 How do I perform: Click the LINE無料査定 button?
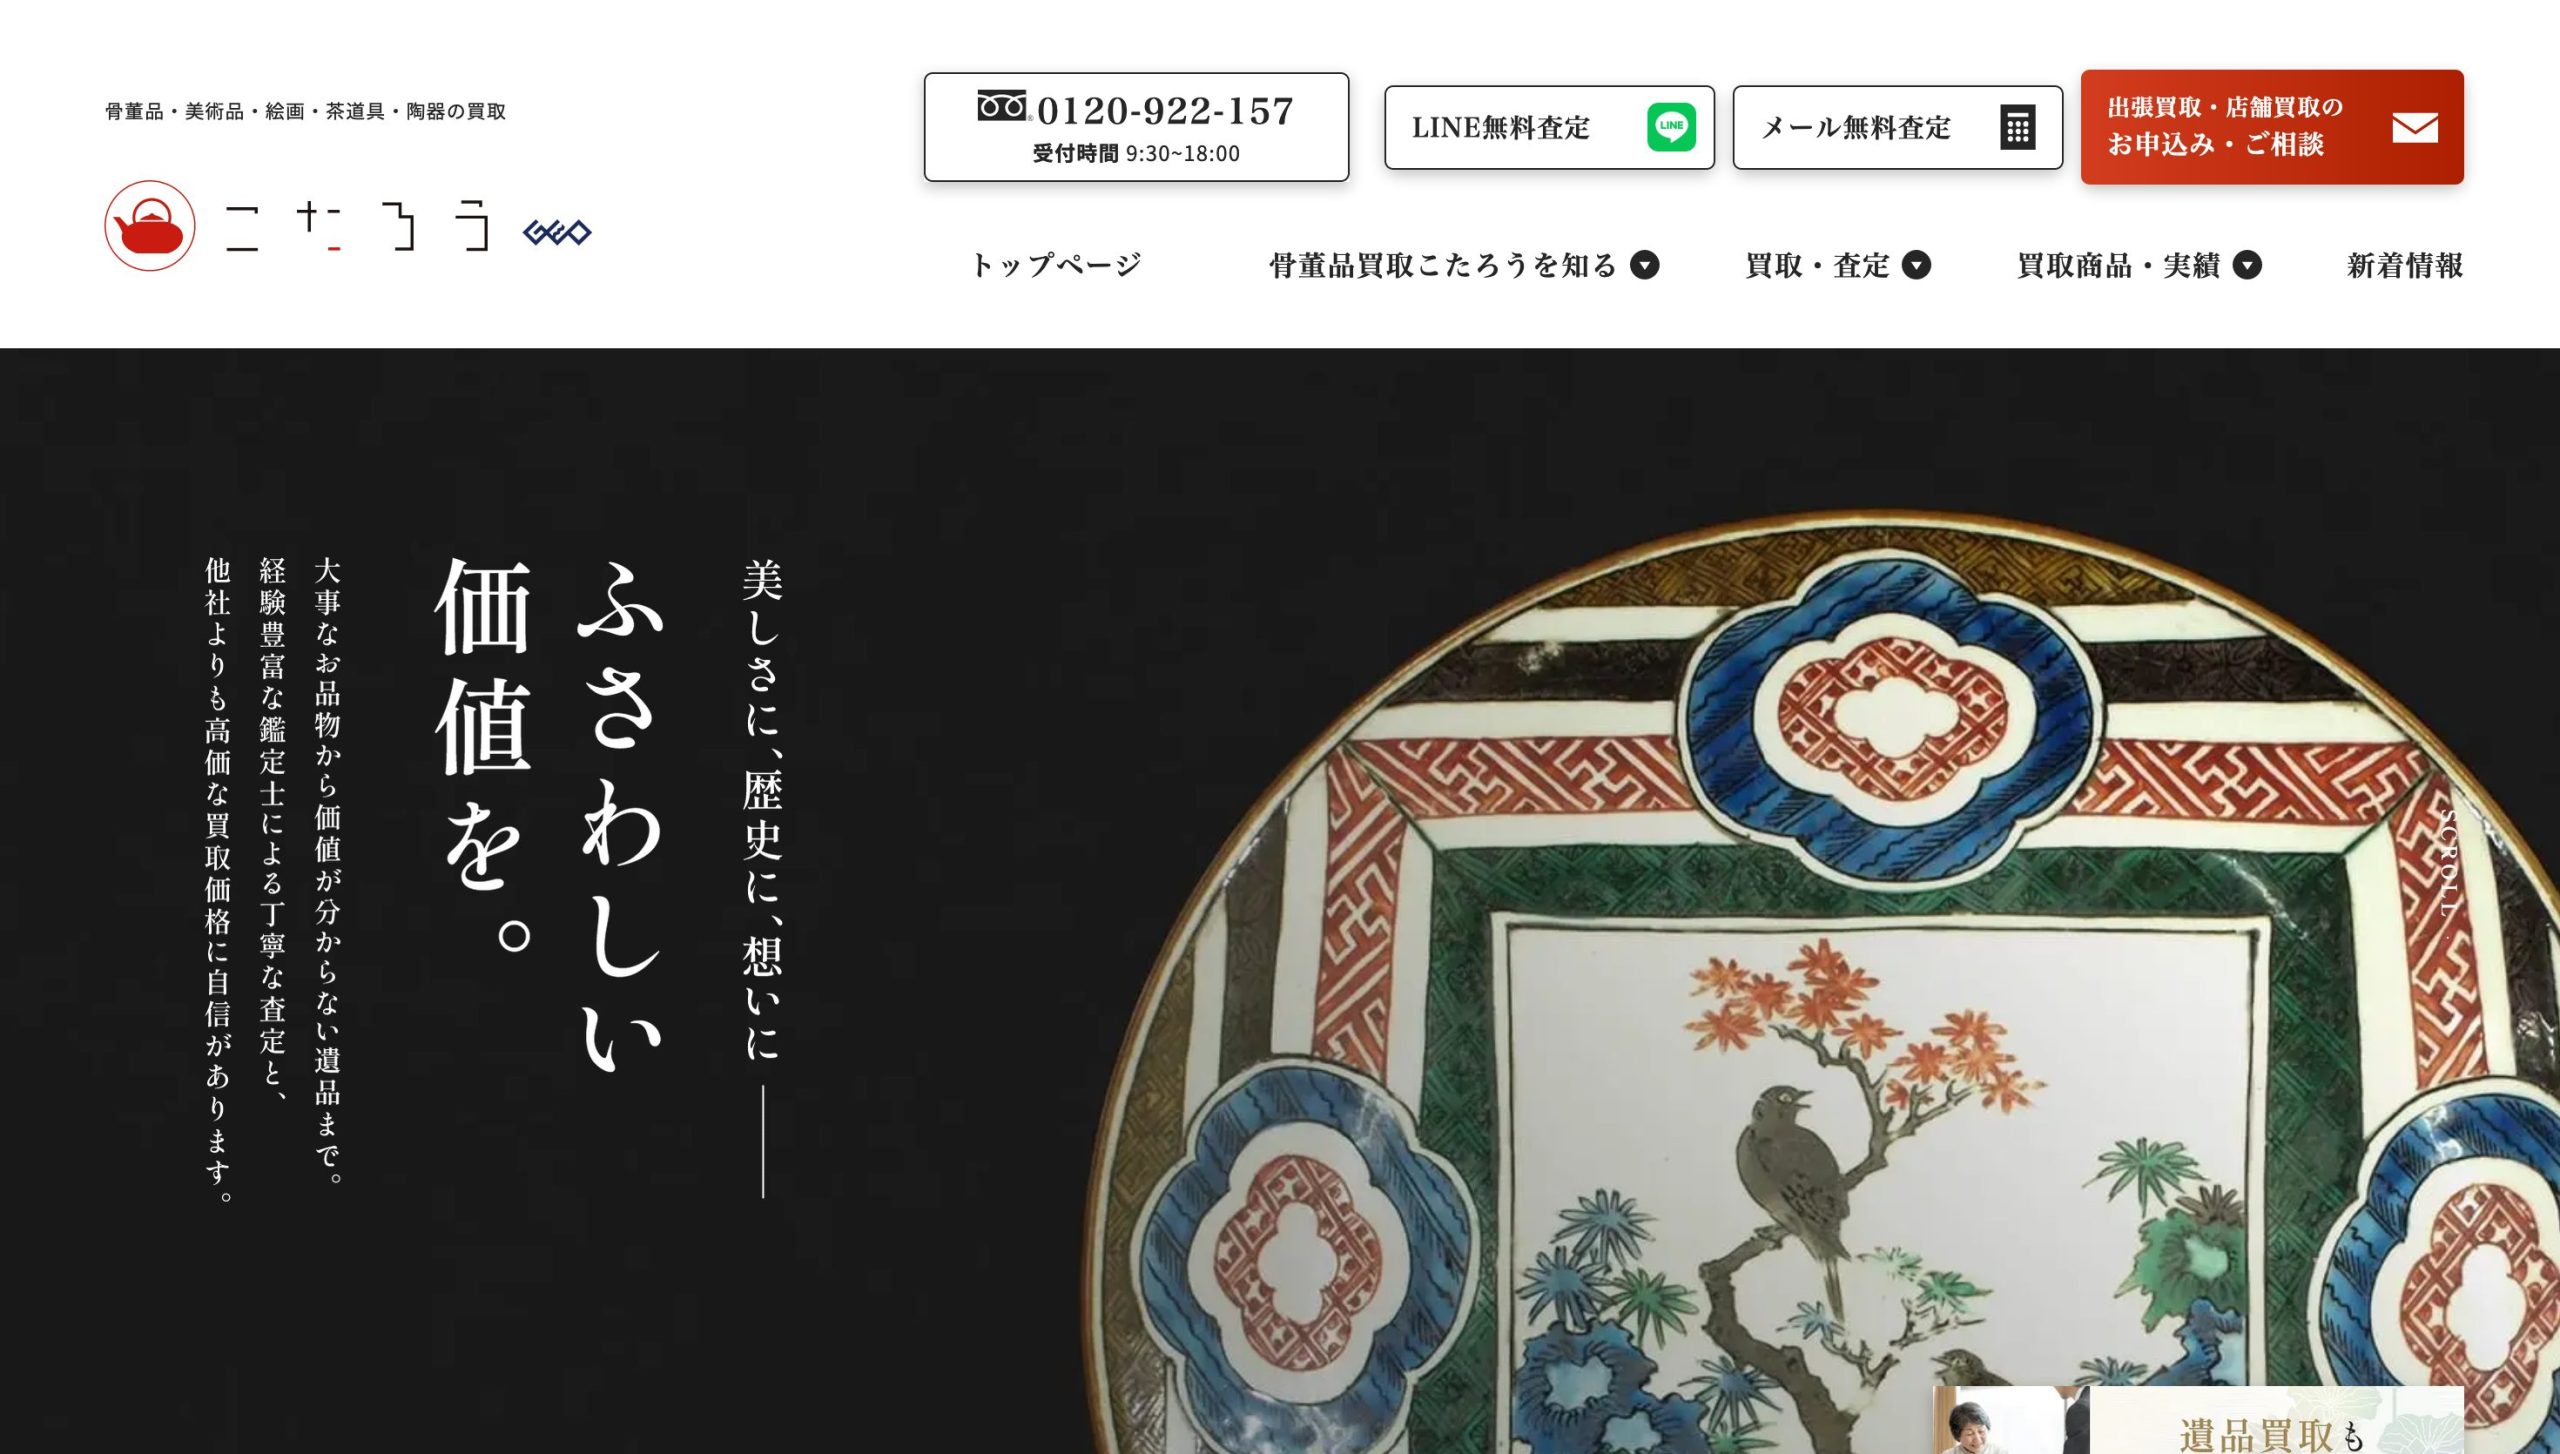tap(1549, 127)
